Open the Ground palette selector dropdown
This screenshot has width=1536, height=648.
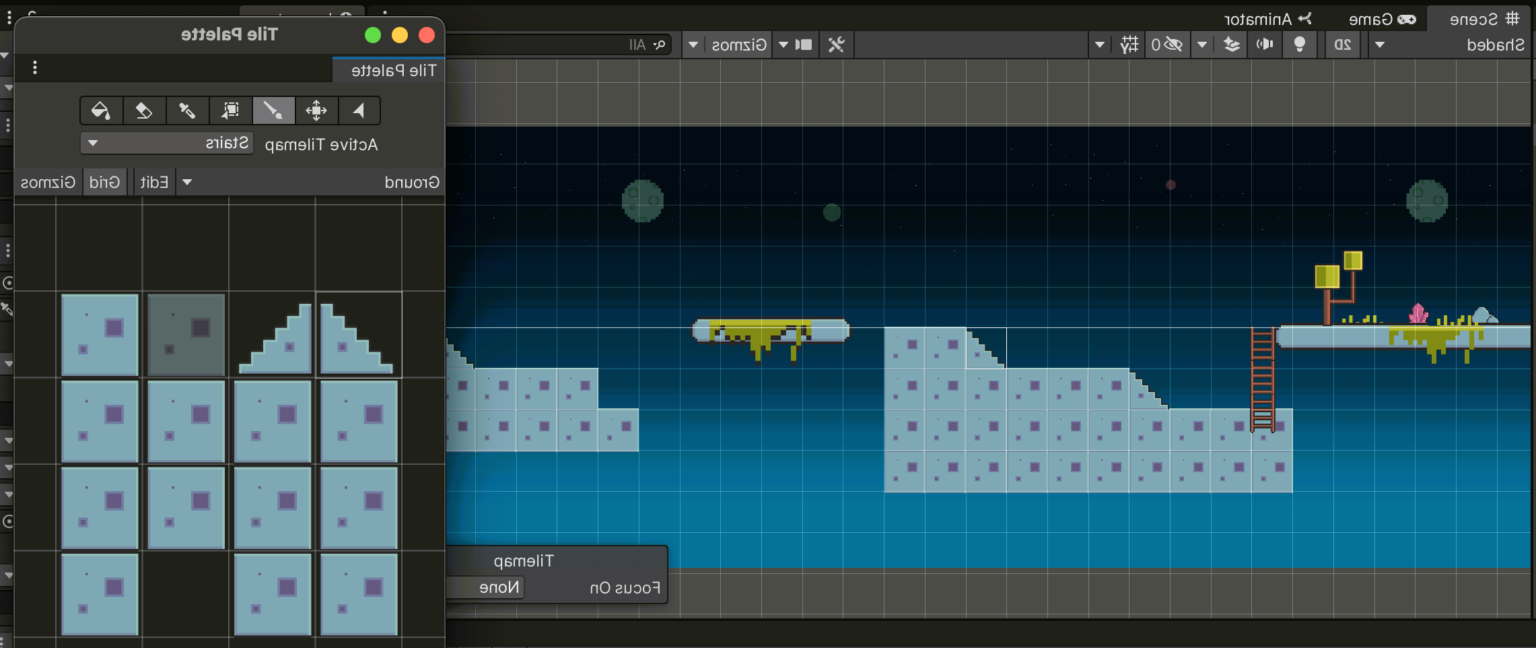(311, 182)
